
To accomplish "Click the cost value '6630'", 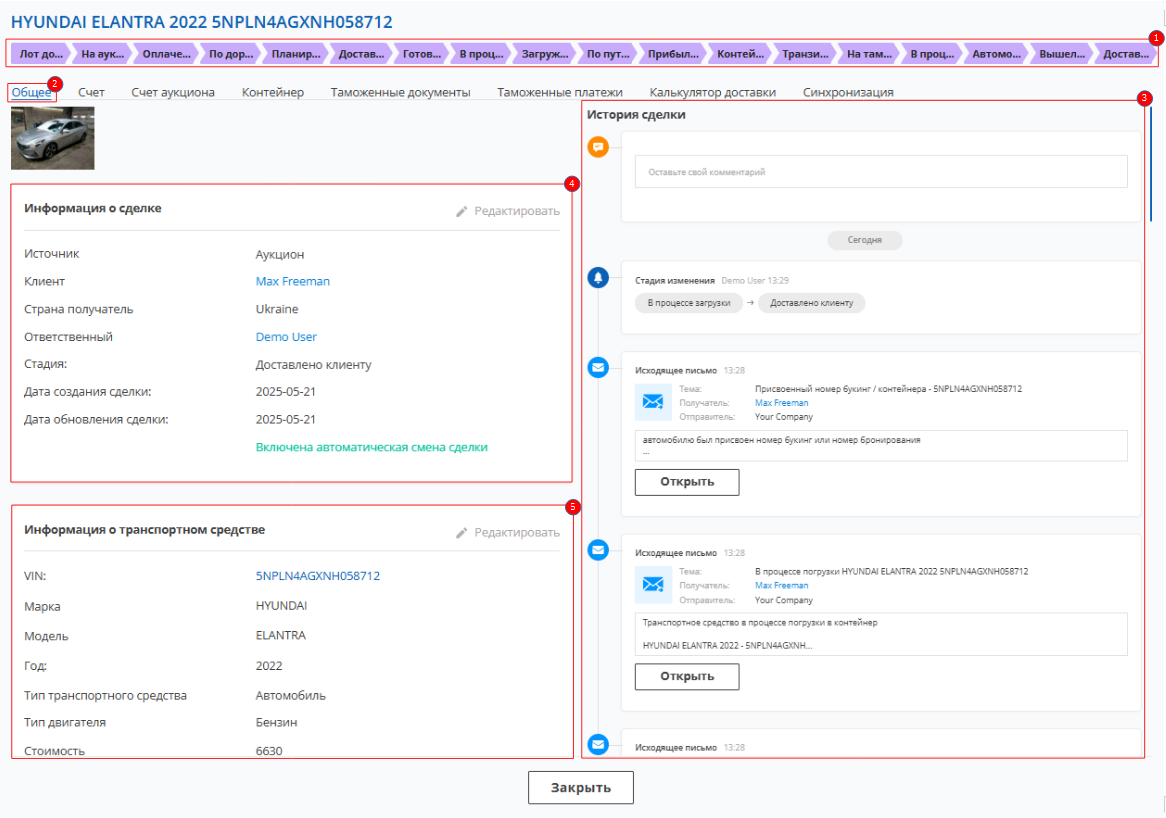I will tap(268, 751).
